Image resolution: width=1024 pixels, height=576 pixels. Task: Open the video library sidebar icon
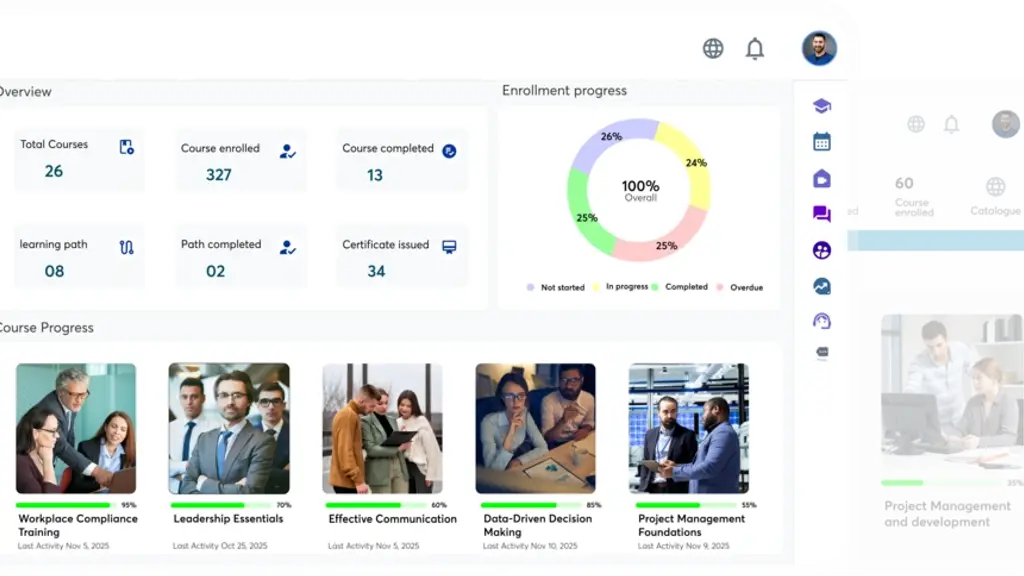pos(822,178)
